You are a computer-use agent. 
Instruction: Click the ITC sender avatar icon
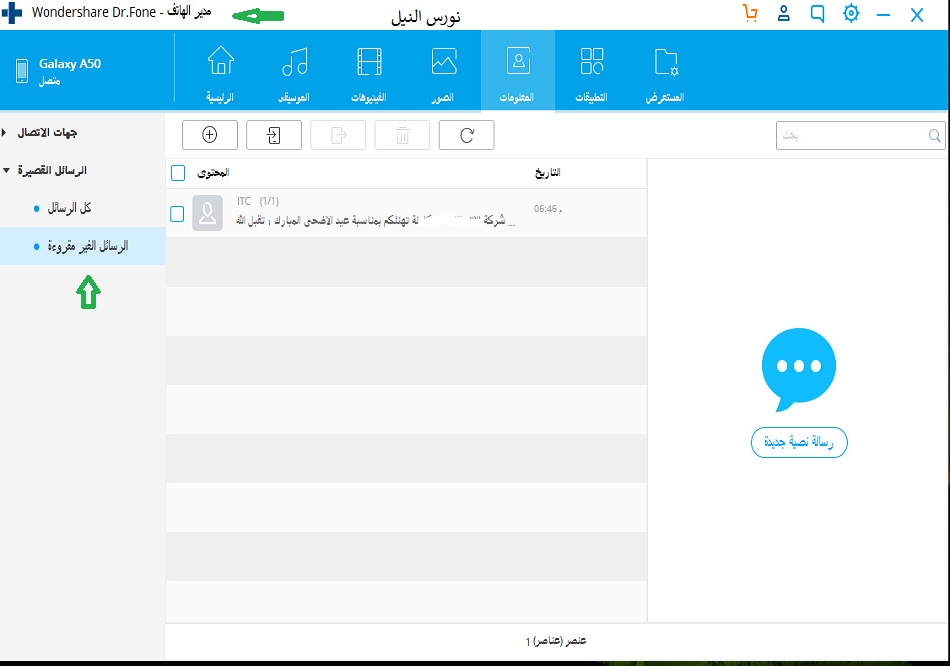click(x=207, y=213)
